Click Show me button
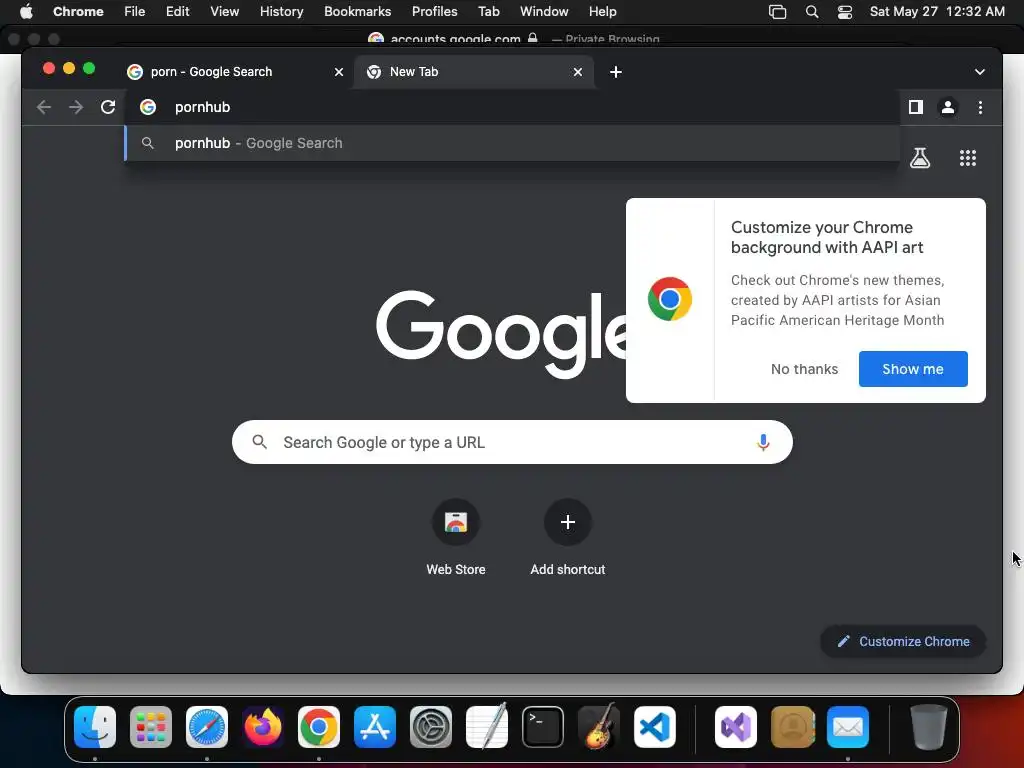 (x=912, y=369)
